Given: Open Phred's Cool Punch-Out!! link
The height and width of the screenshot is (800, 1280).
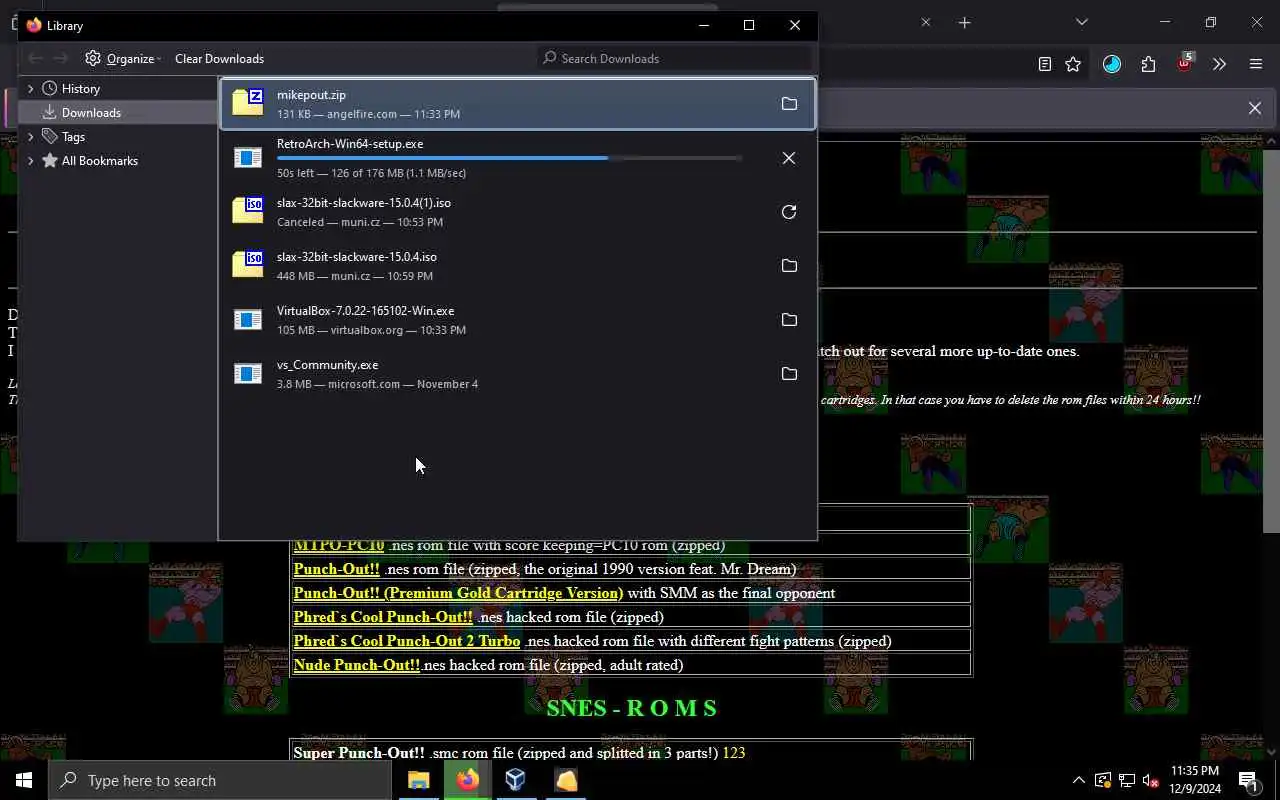Looking at the screenshot, I should coord(383,617).
